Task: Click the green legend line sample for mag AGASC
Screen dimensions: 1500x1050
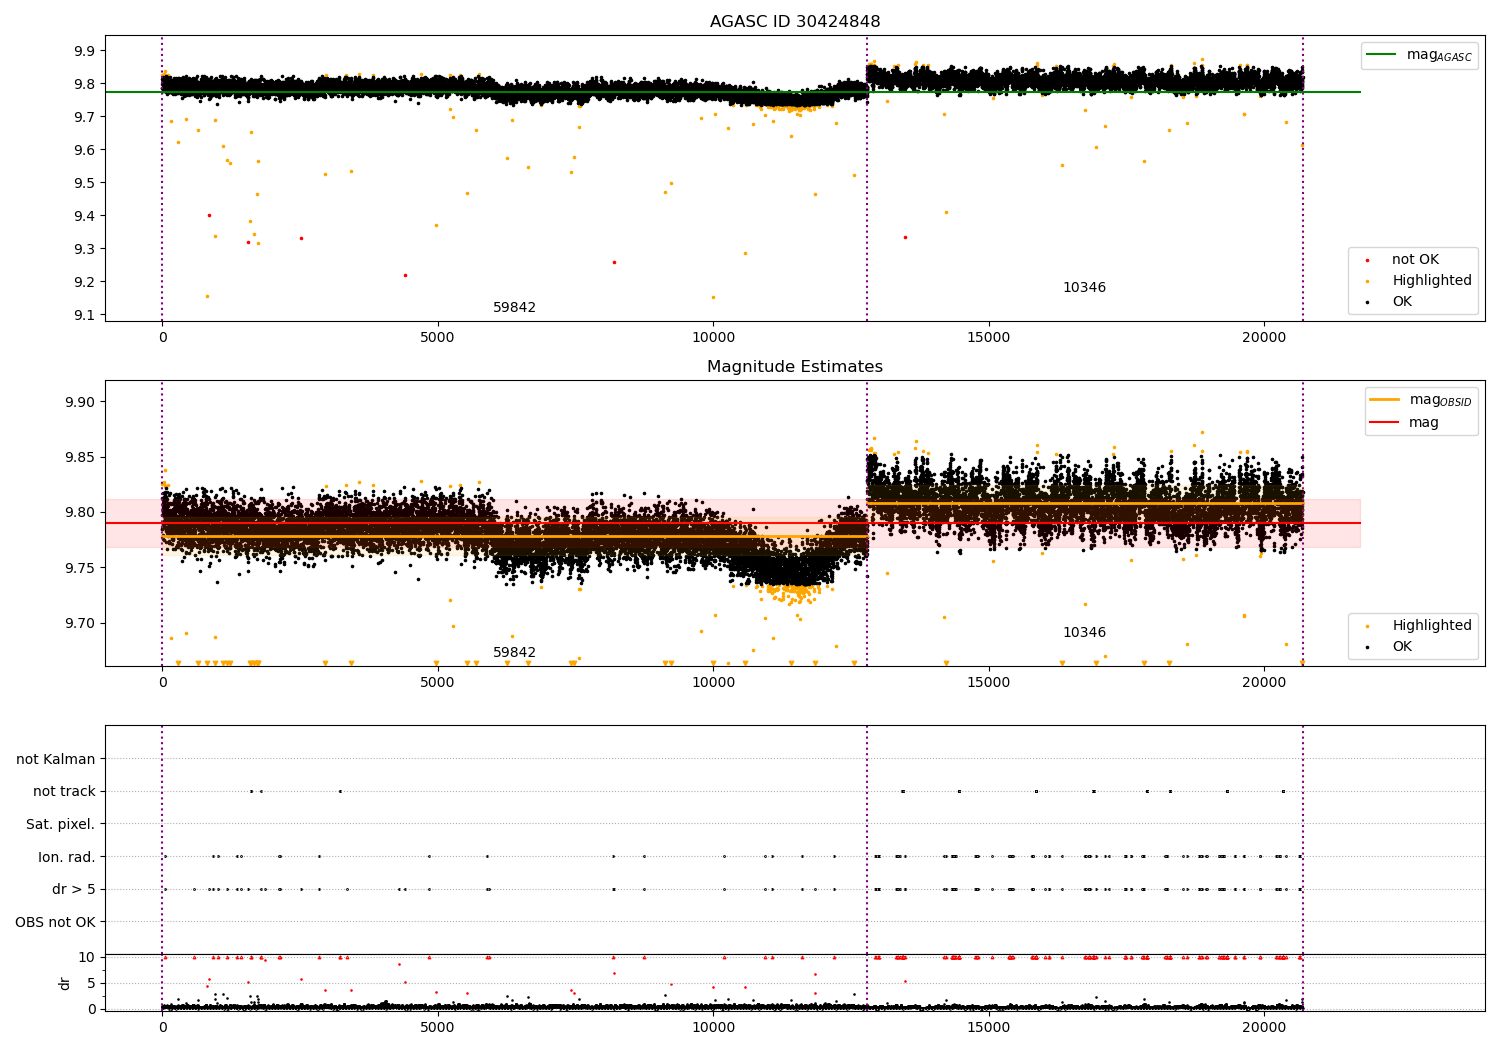Action: 1382,55
